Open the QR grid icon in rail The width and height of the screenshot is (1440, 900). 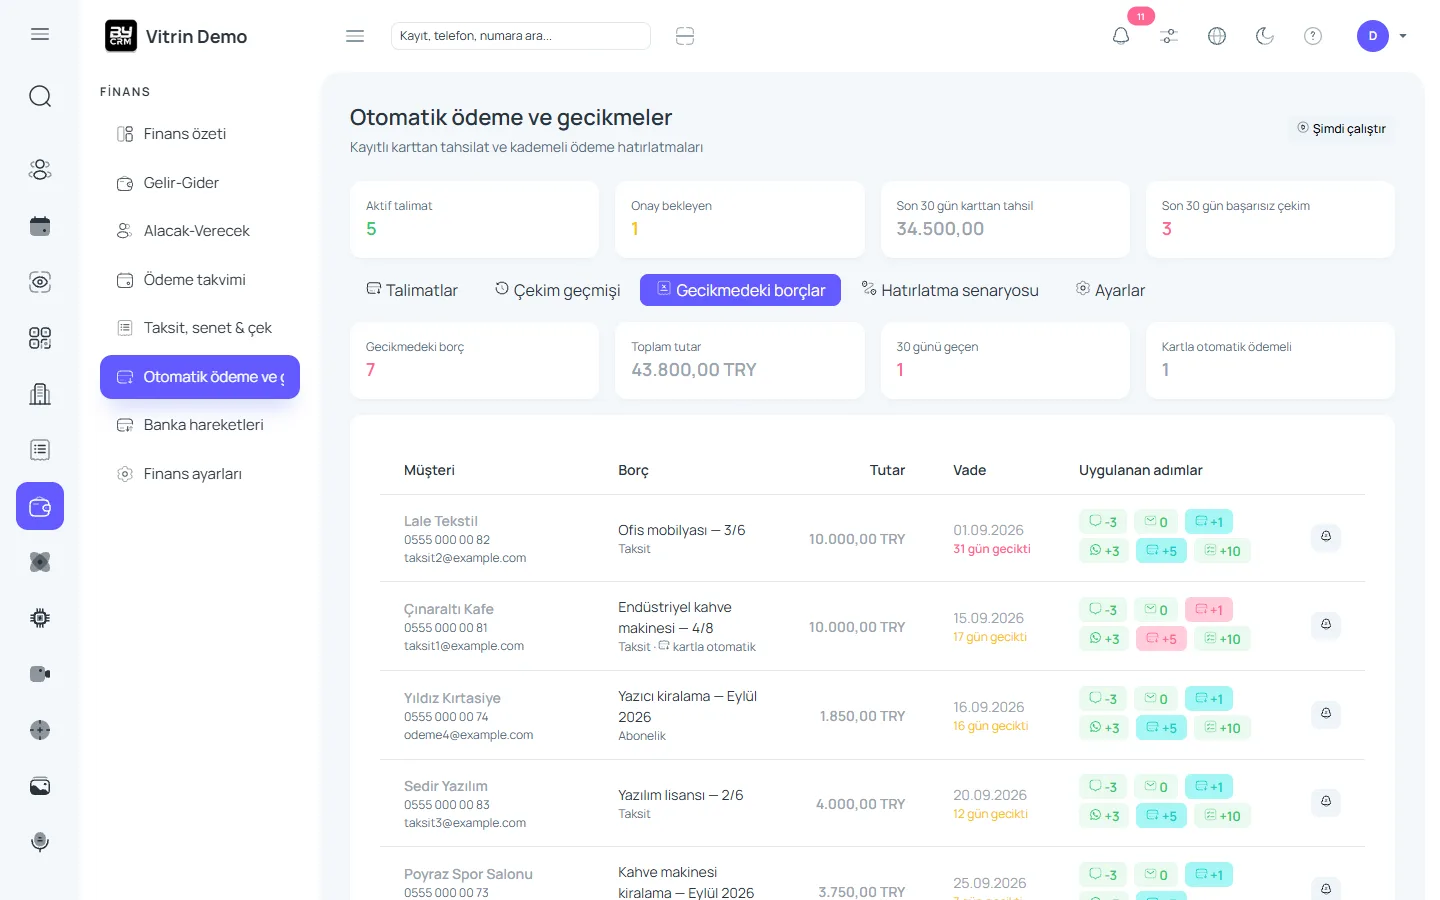pos(40,338)
